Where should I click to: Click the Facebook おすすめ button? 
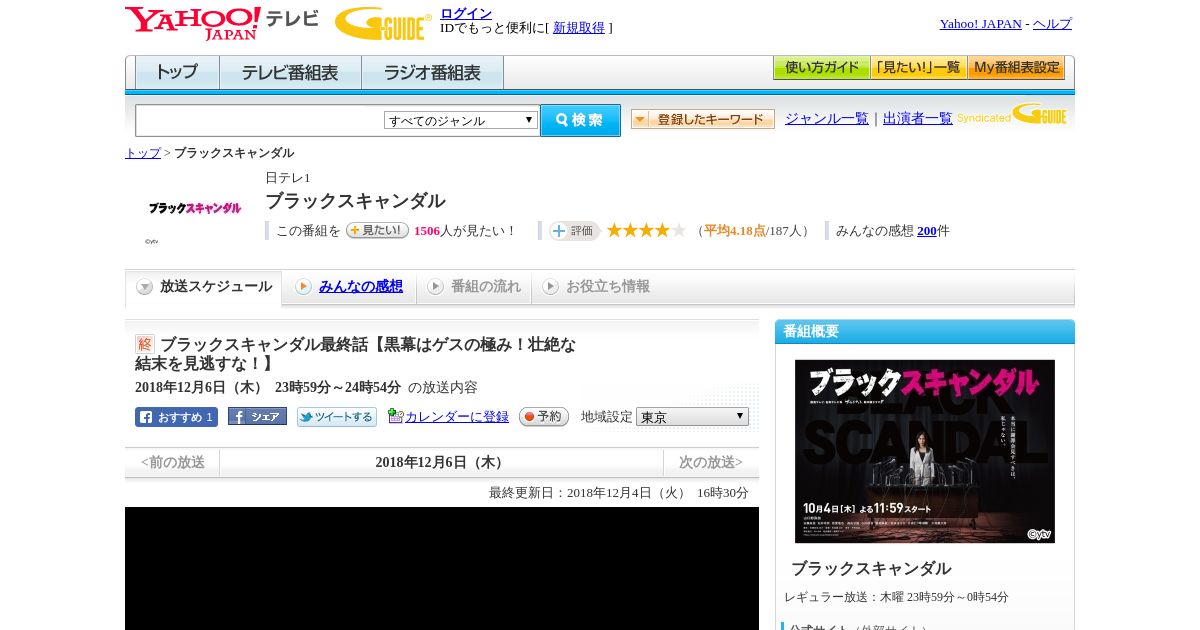[x=176, y=417]
